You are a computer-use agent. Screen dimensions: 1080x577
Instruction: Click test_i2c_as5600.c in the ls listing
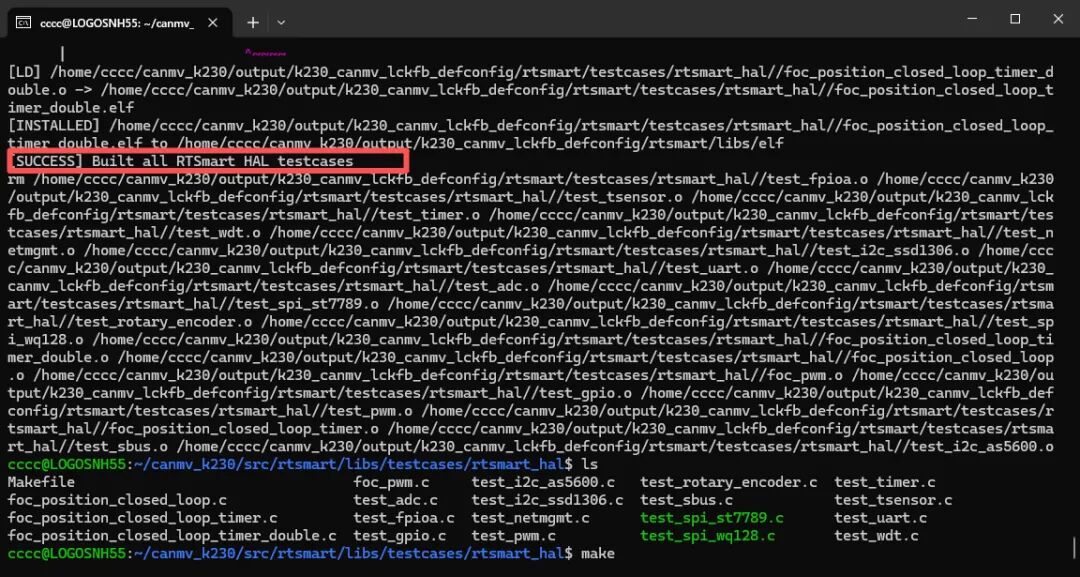pos(543,482)
